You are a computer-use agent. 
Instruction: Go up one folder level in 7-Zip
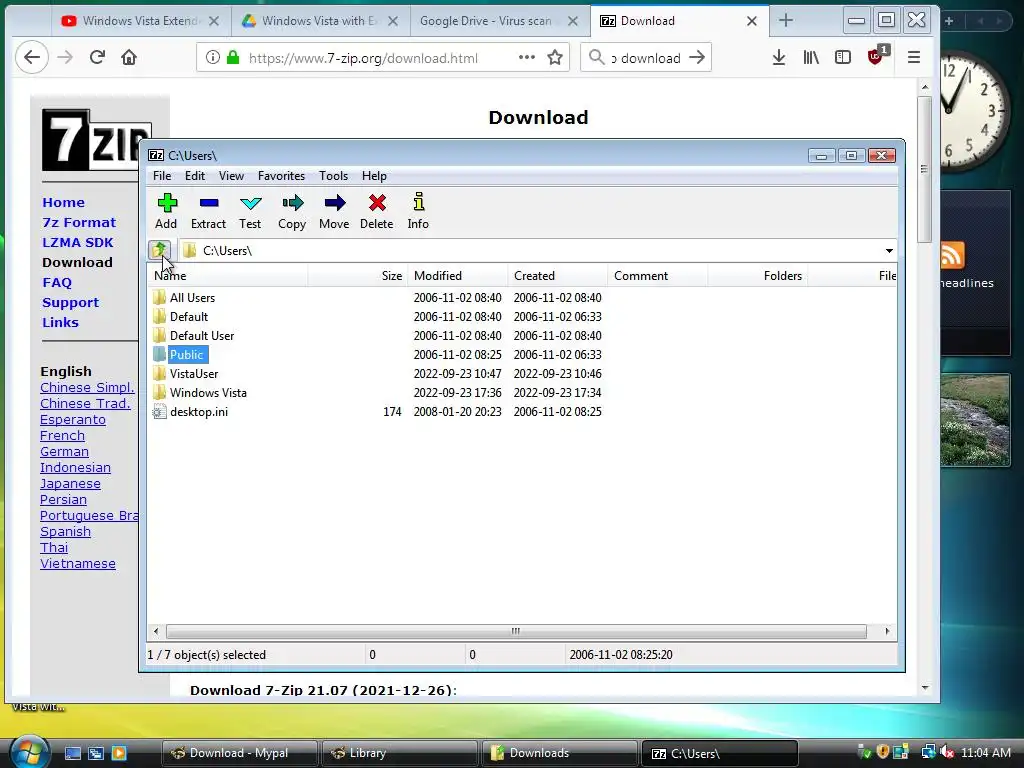pyautogui.click(x=159, y=250)
